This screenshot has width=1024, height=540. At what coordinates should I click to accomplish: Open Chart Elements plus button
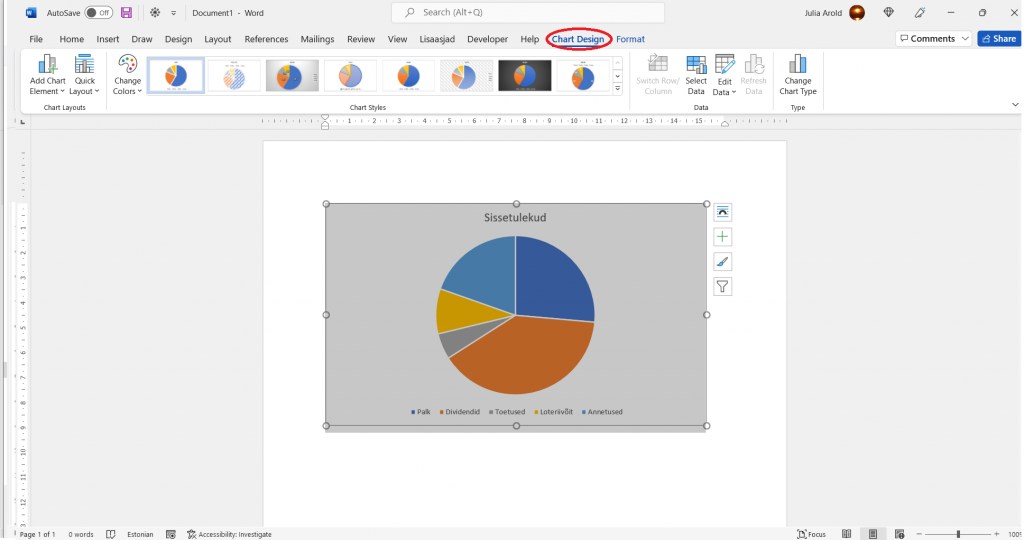pyautogui.click(x=722, y=237)
